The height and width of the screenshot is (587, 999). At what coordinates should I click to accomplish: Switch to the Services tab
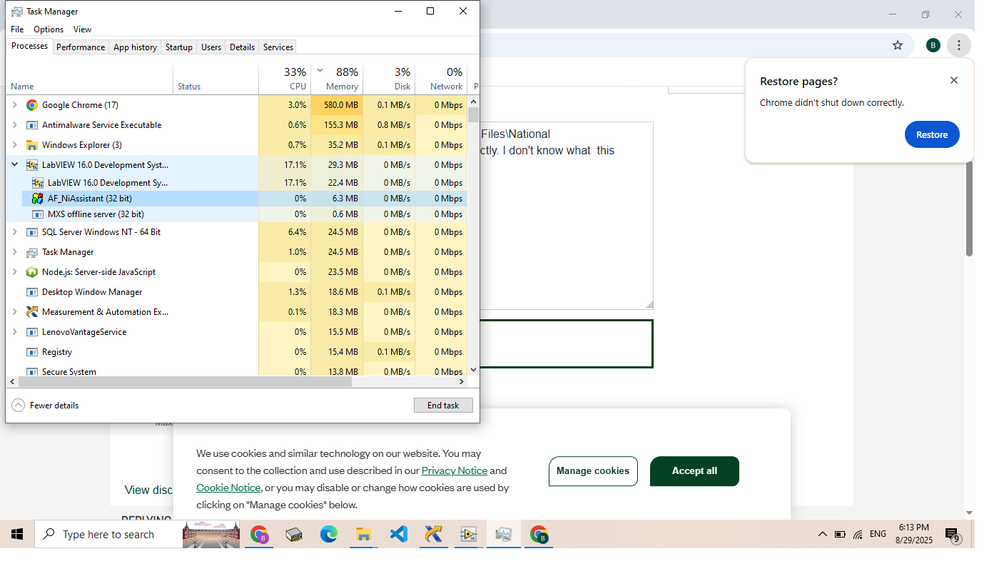tap(278, 47)
